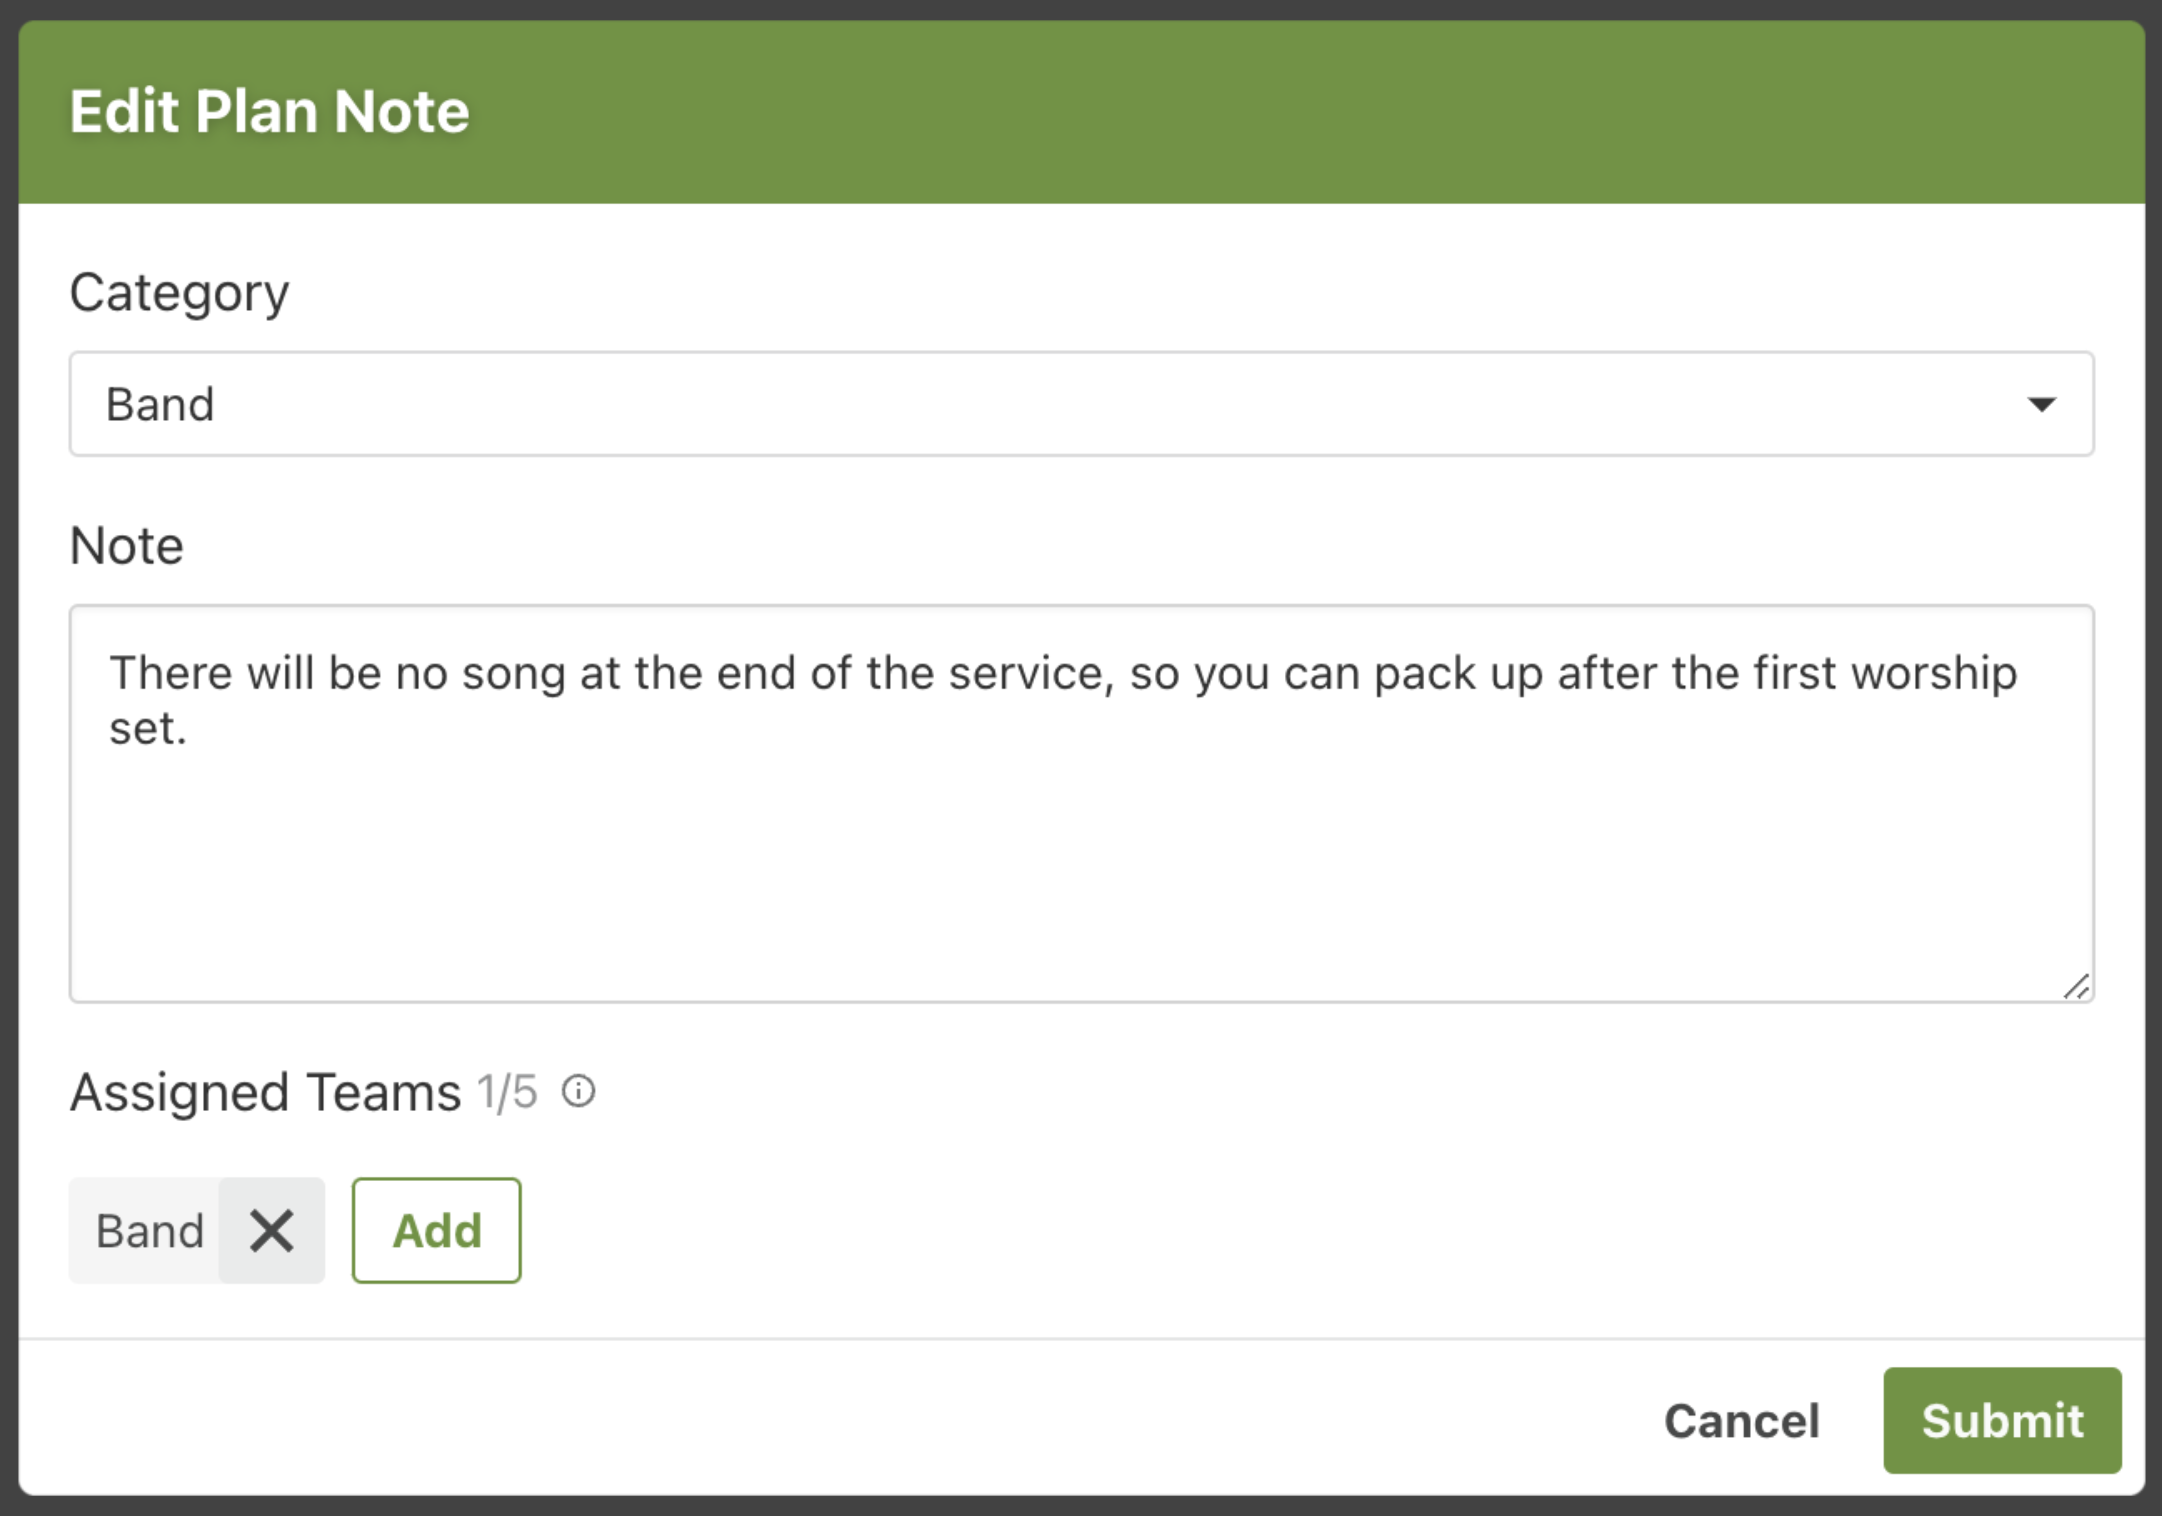This screenshot has width=2162, height=1516.
Task: Remove the Band team with the X icon
Action: pyautogui.click(x=272, y=1230)
